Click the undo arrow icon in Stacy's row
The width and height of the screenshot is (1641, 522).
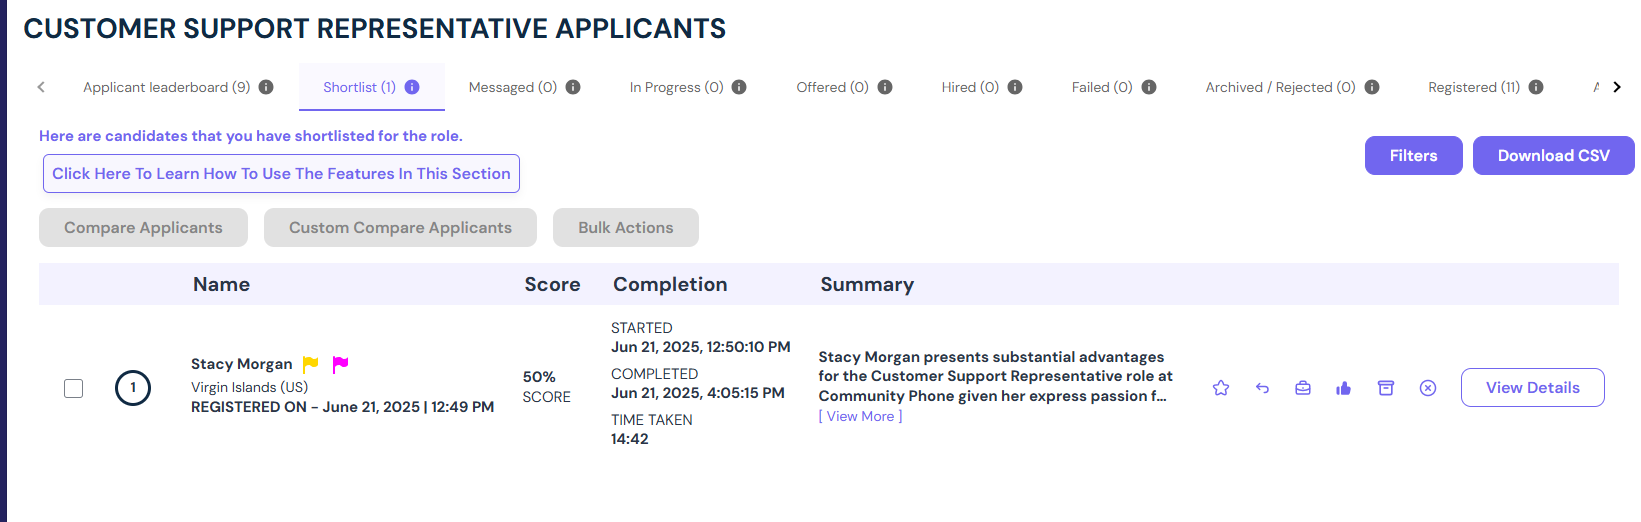(x=1262, y=388)
